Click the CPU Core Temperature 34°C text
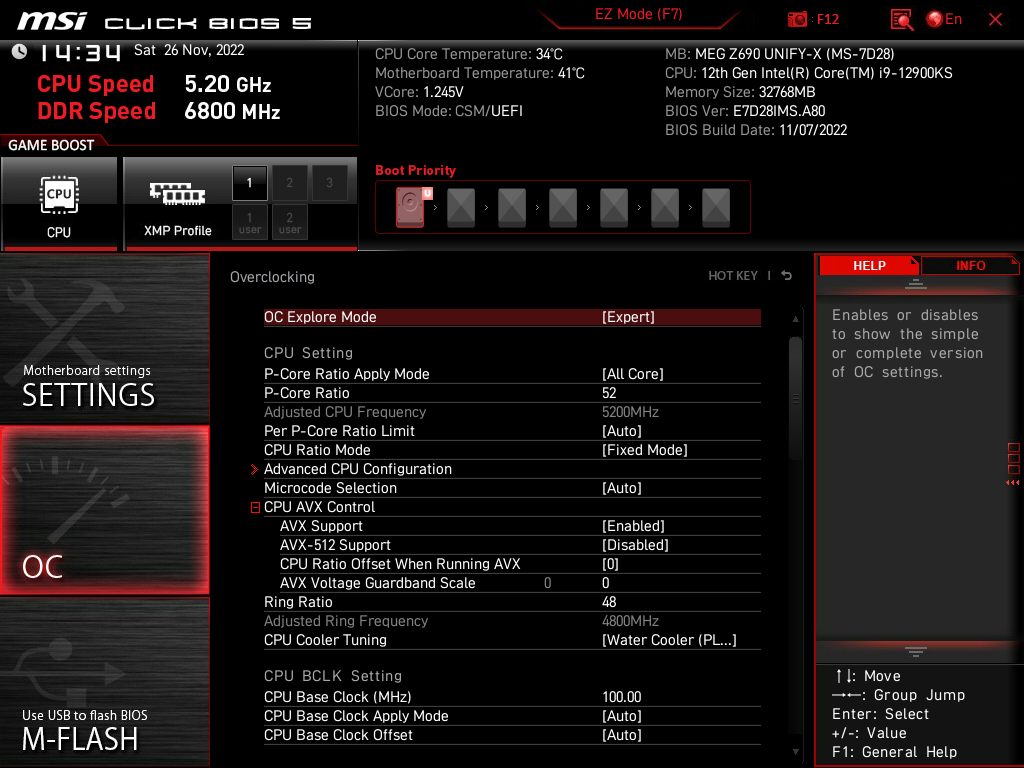1024x768 pixels. tap(469, 54)
